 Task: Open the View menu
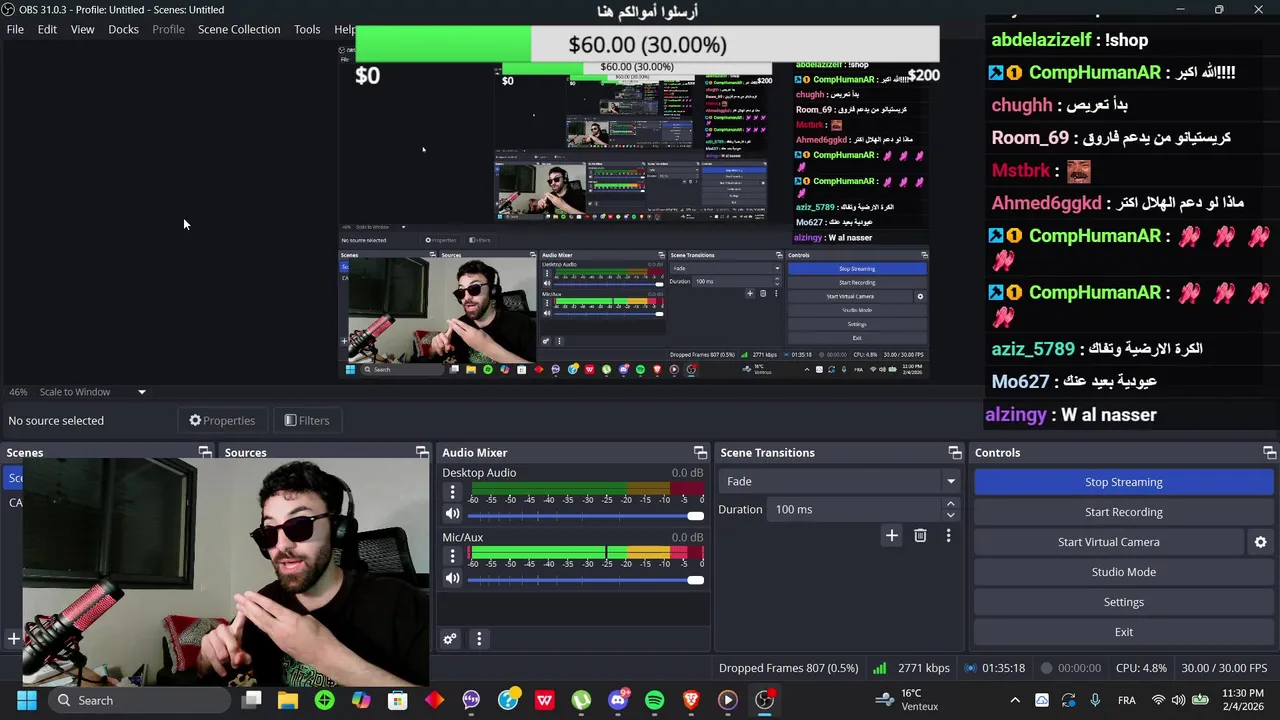tap(82, 29)
